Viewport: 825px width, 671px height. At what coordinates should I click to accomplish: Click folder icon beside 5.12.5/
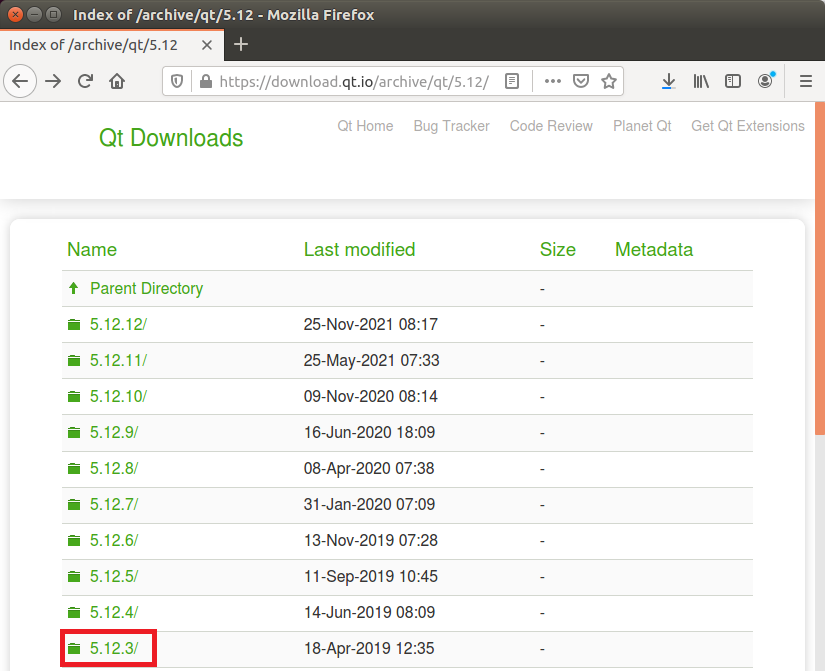click(74, 577)
